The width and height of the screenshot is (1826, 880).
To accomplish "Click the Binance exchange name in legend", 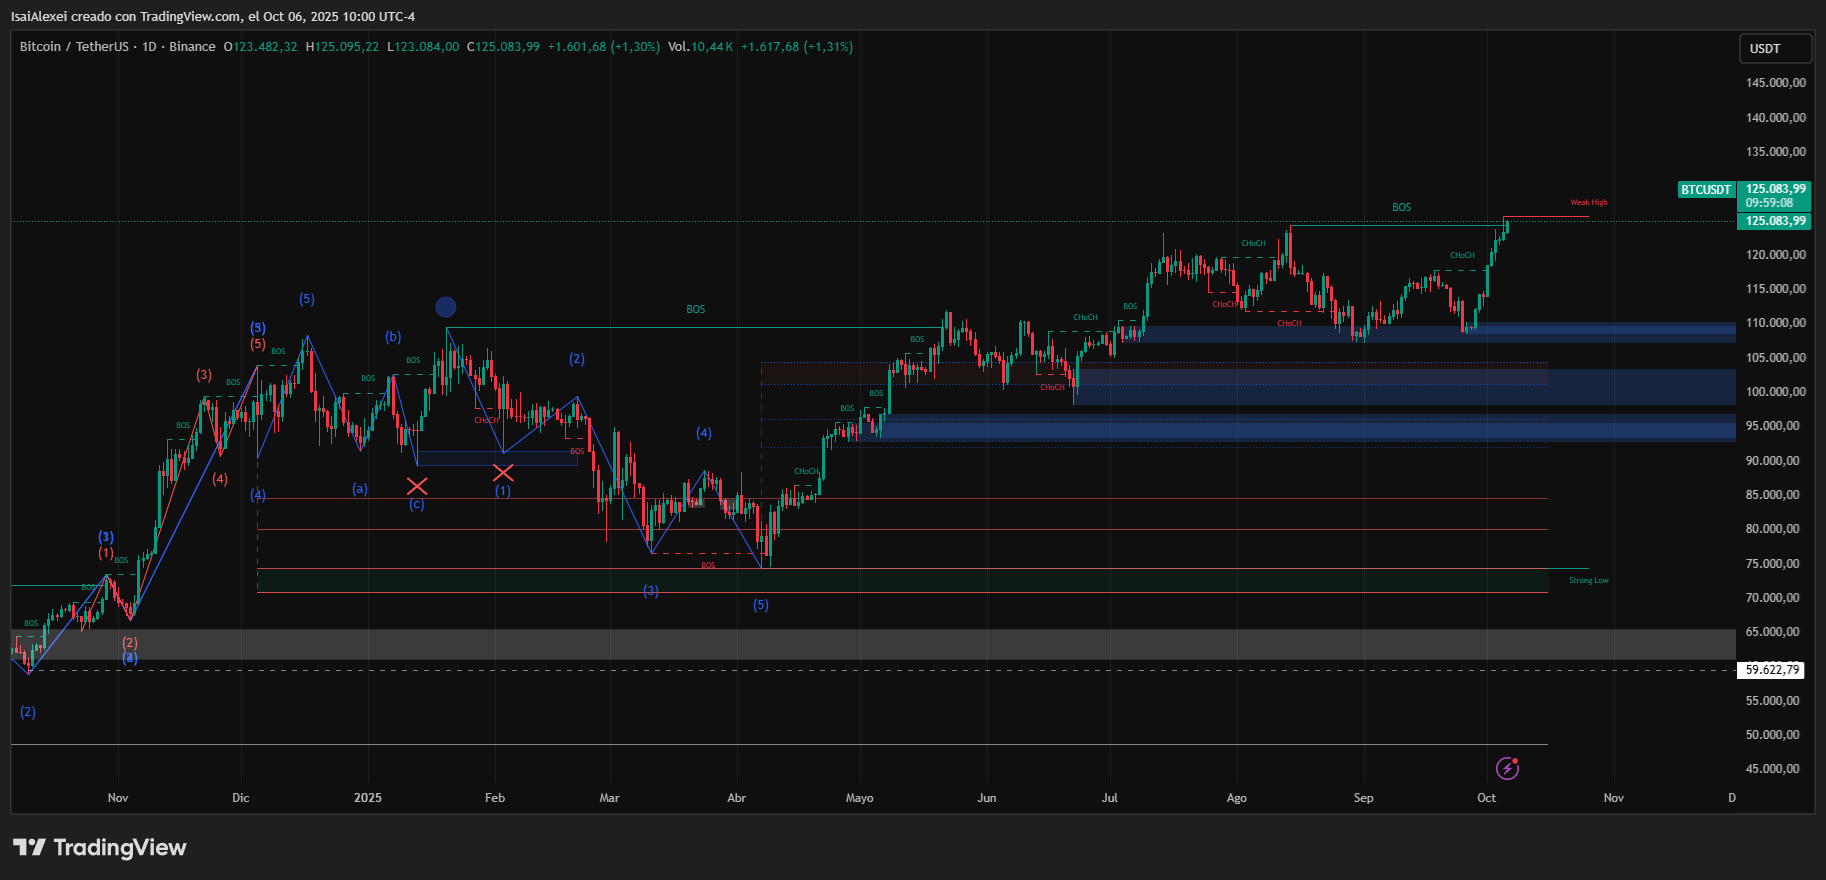I will tap(192, 47).
